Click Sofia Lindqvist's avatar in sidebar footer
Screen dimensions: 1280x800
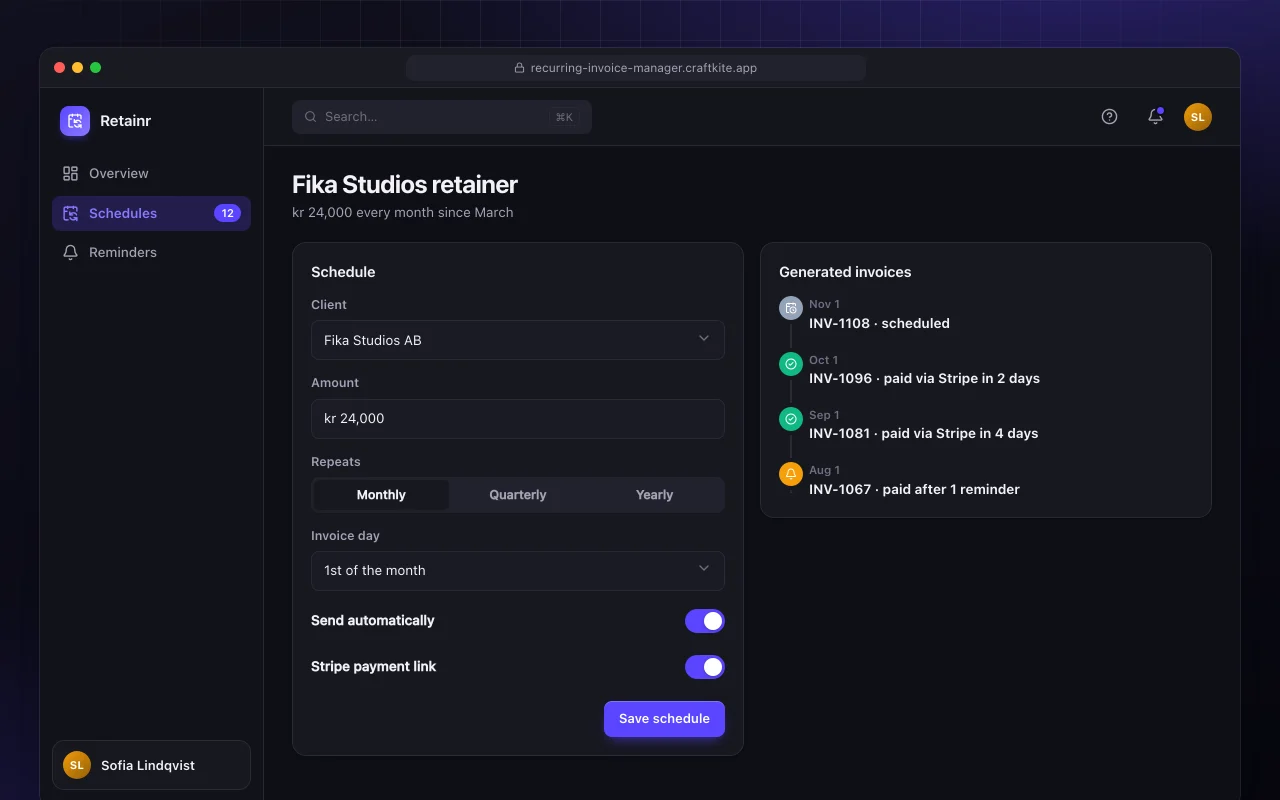[77, 765]
